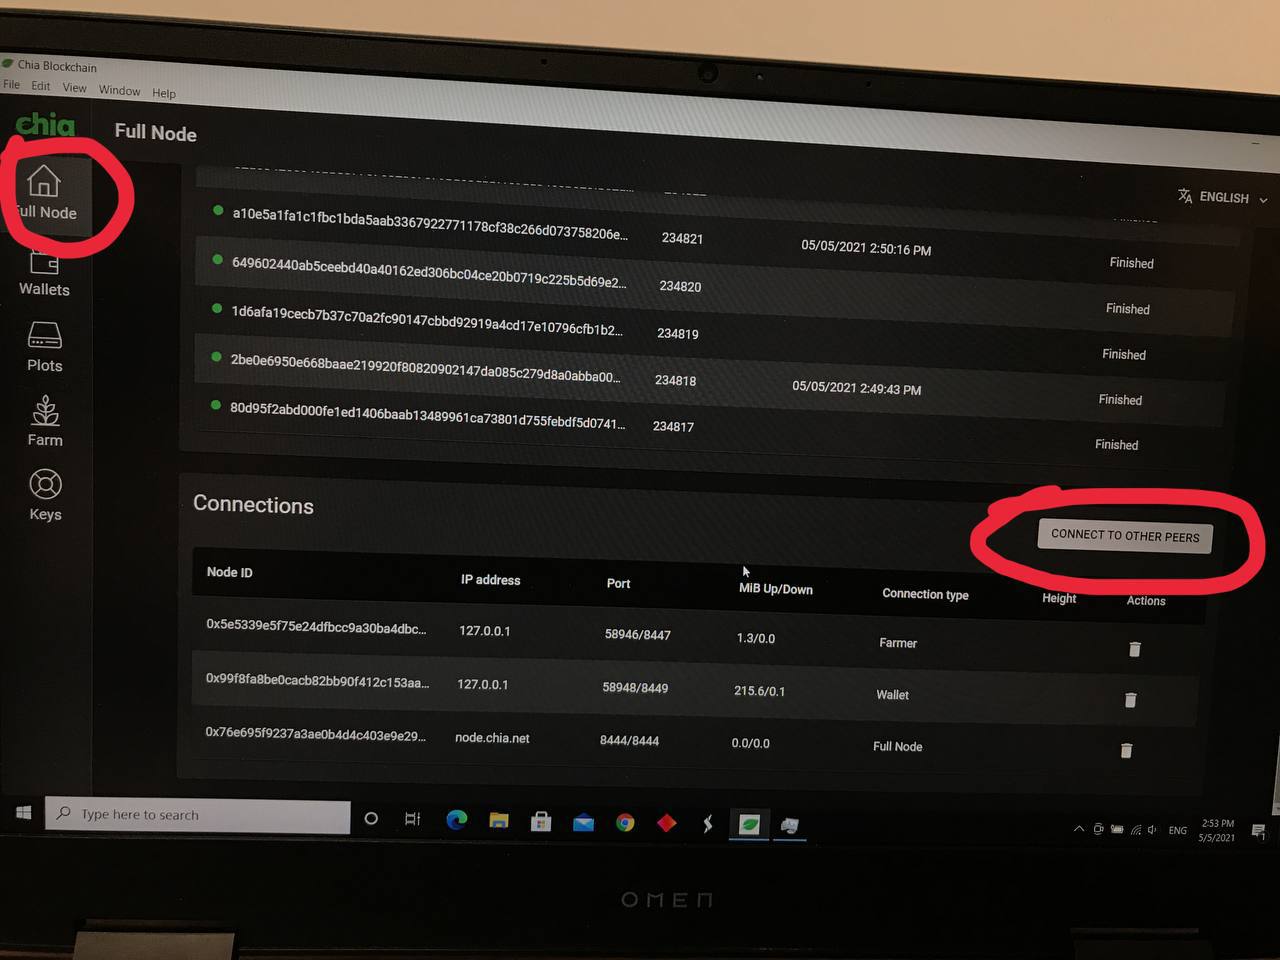Select block hash starting 1d6afa19cecb
Image resolution: width=1280 pixels, height=960 pixels.
coord(427,320)
